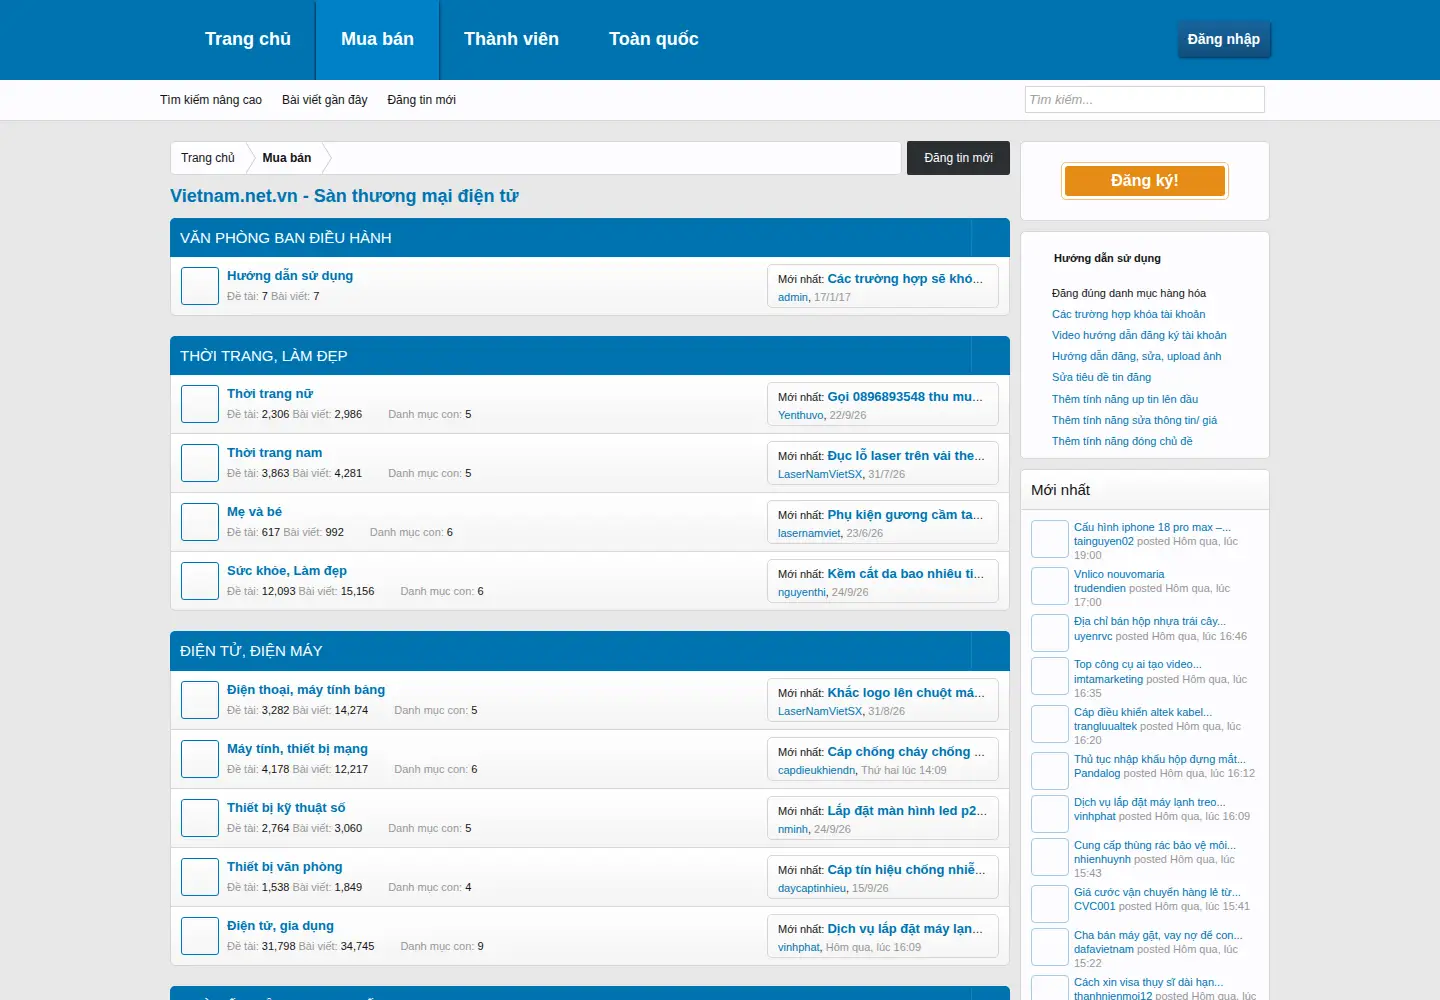Switch to the Toàn quốc tab
1440x1000 pixels.
coord(654,40)
